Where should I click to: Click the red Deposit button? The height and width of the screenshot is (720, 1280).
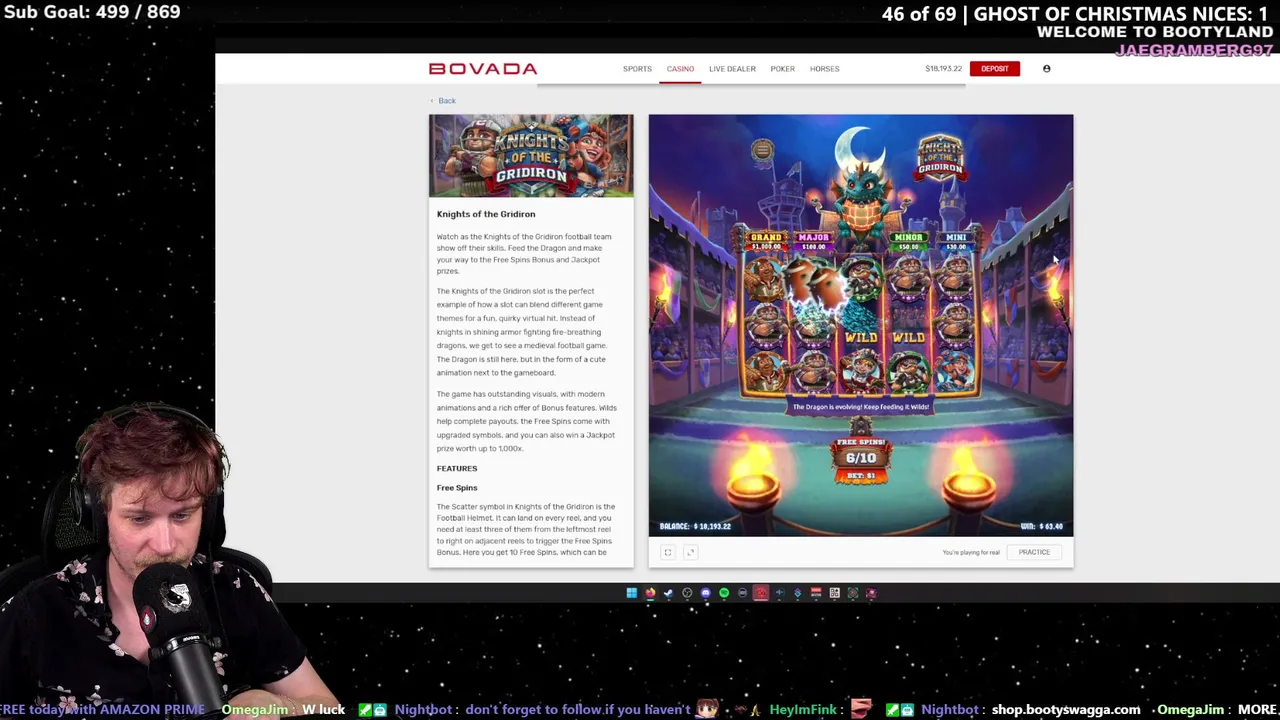[x=995, y=69]
